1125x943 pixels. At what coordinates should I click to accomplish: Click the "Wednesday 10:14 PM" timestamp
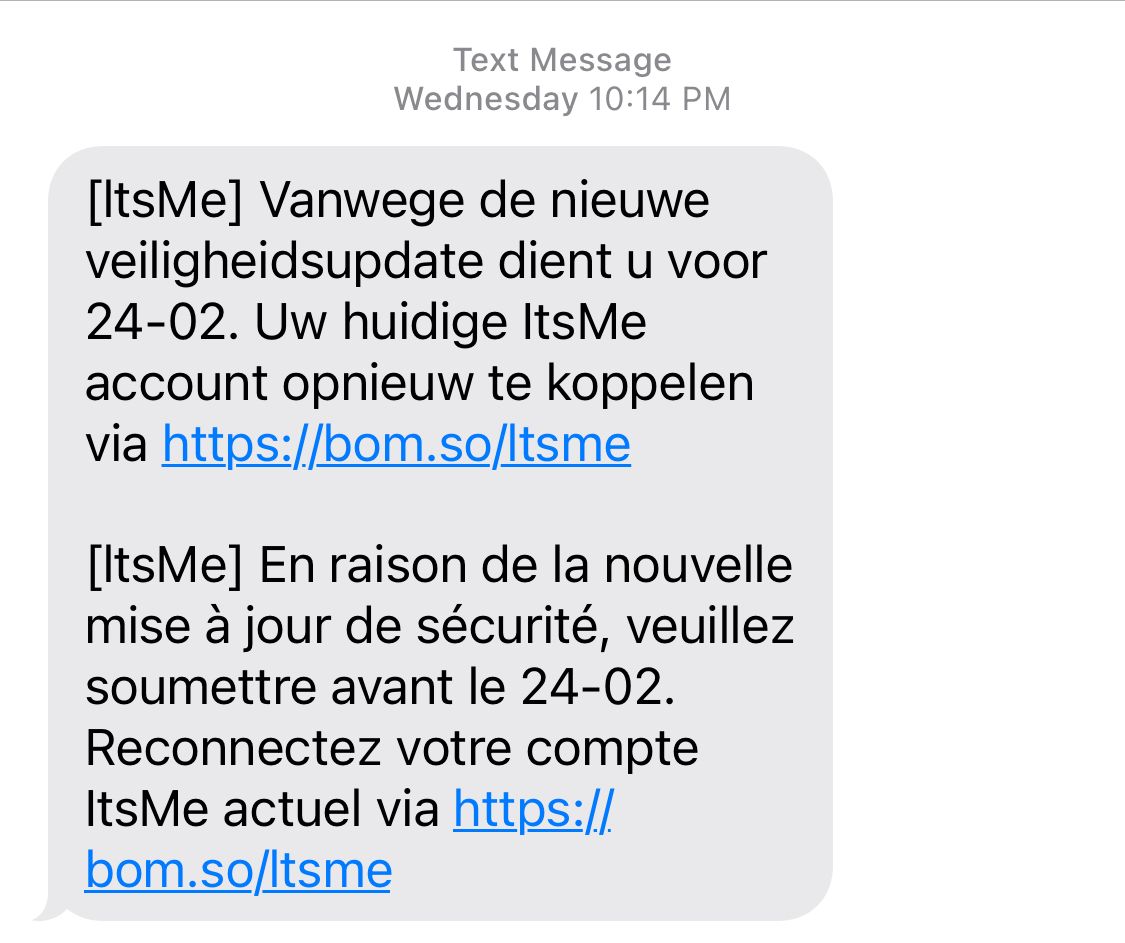click(562, 99)
